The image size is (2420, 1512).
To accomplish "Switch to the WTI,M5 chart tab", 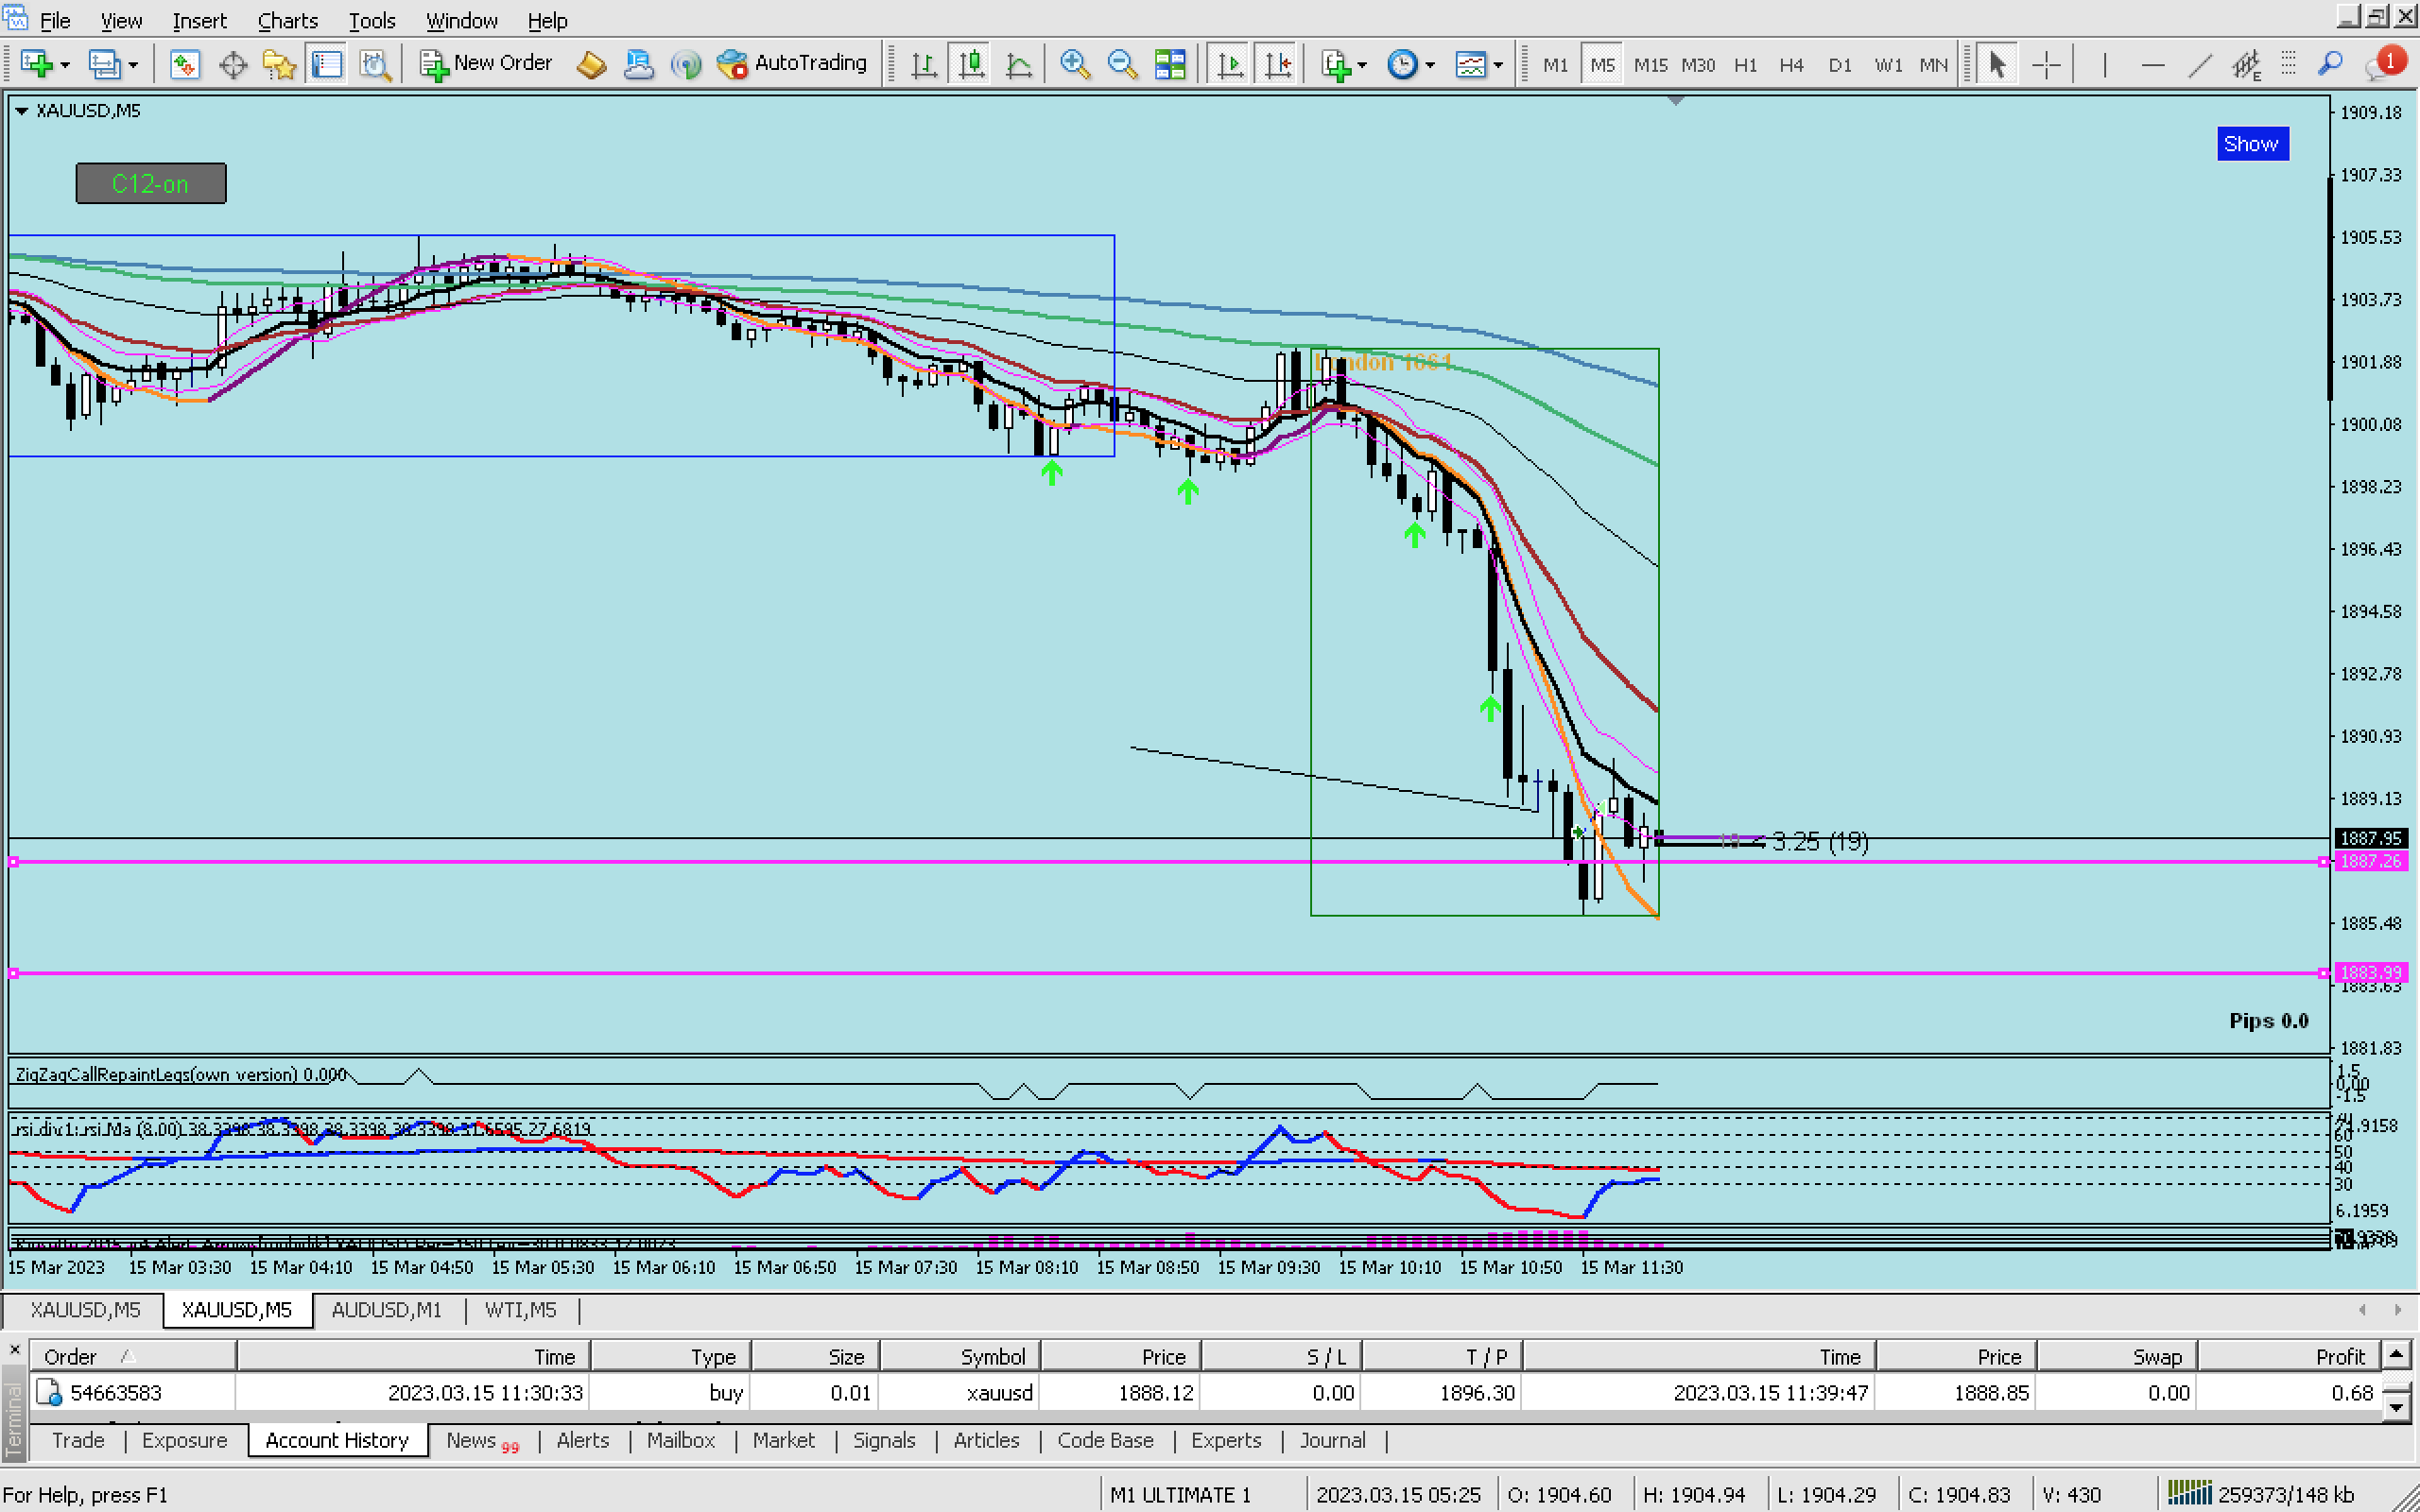I will click(x=520, y=1310).
